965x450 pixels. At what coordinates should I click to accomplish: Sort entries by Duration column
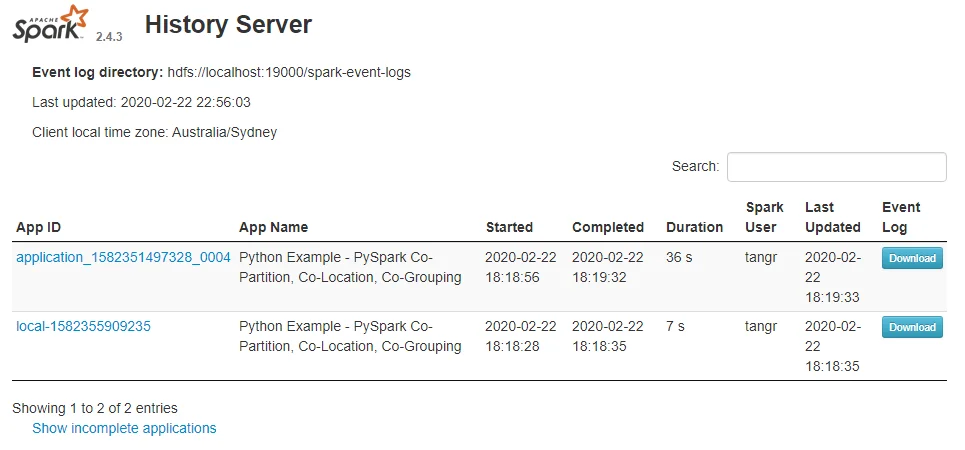tap(694, 227)
